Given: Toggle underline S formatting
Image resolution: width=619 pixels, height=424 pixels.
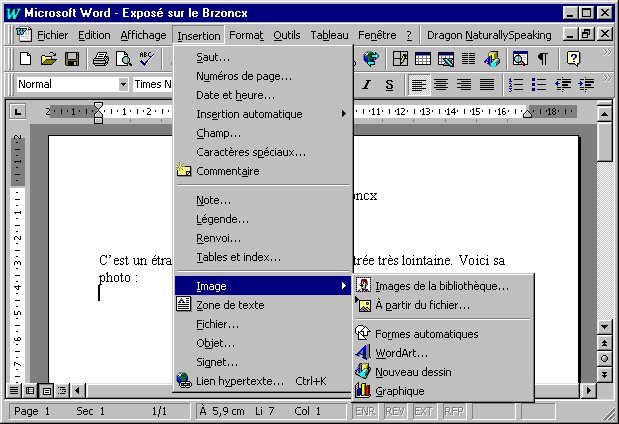Looking at the screenshot, I should 389,84.
